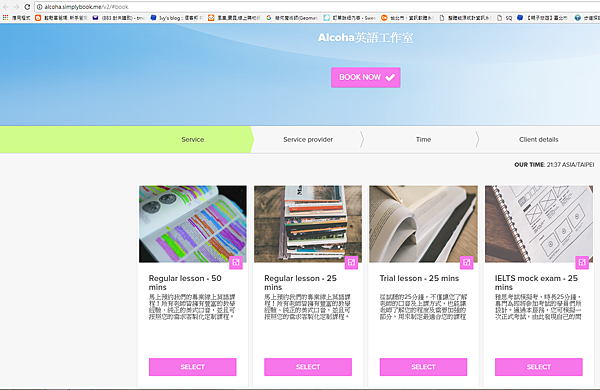This screenshot has width=600, height=390.
Task: Select the Regular lesson - 50 mins service
Action: pos(192,367)
